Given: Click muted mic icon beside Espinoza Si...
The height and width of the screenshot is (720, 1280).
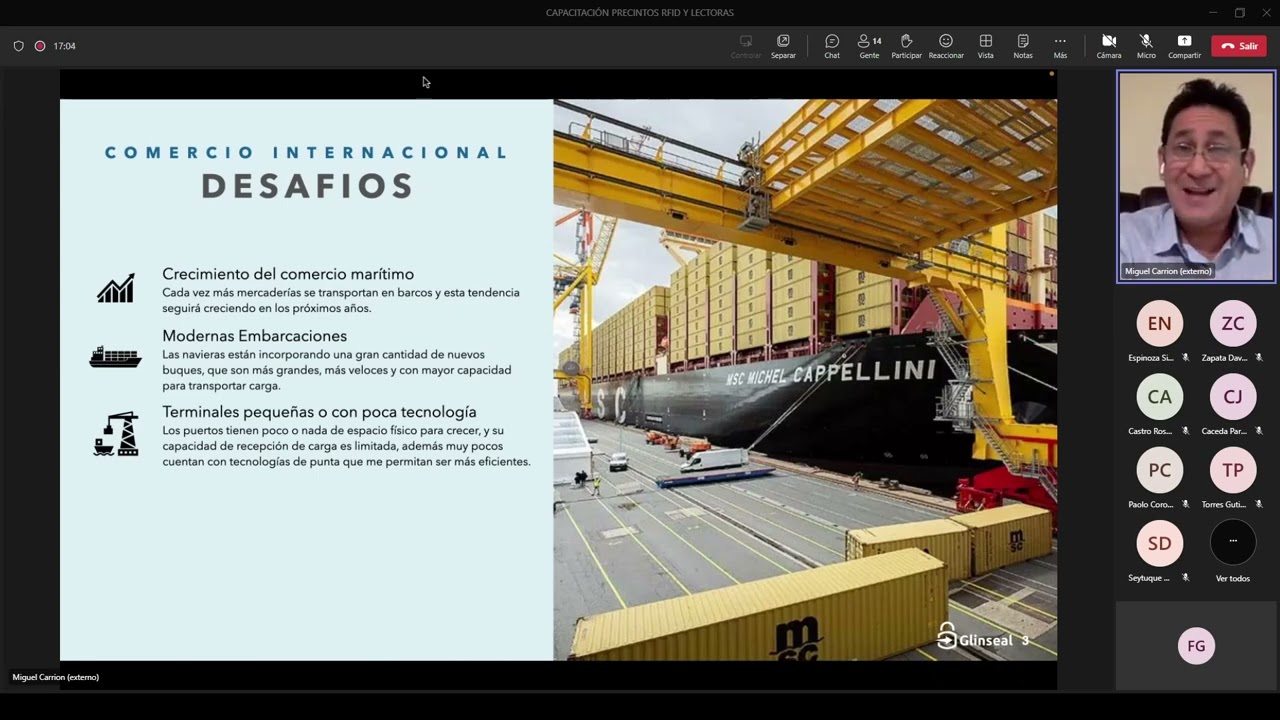Looking at the screenshot, I should pyautogui.click(x=1185, y=358).
